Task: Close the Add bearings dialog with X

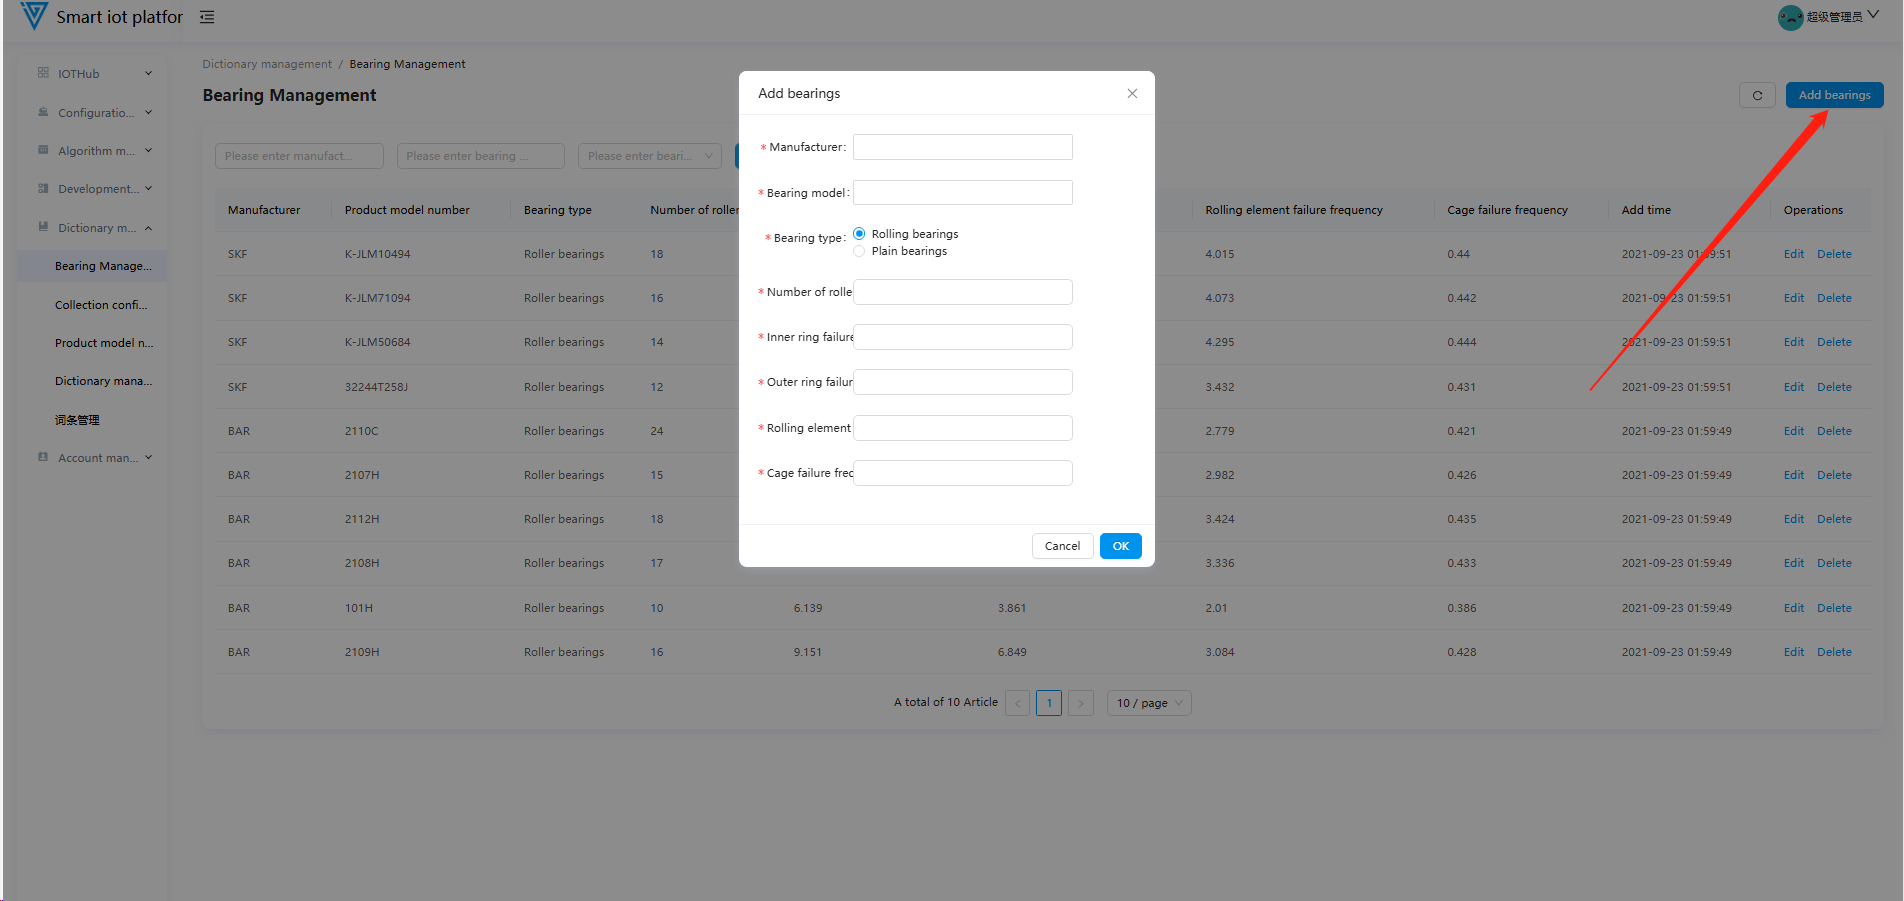Action: pyautogui.click(x=1132, y=93)
